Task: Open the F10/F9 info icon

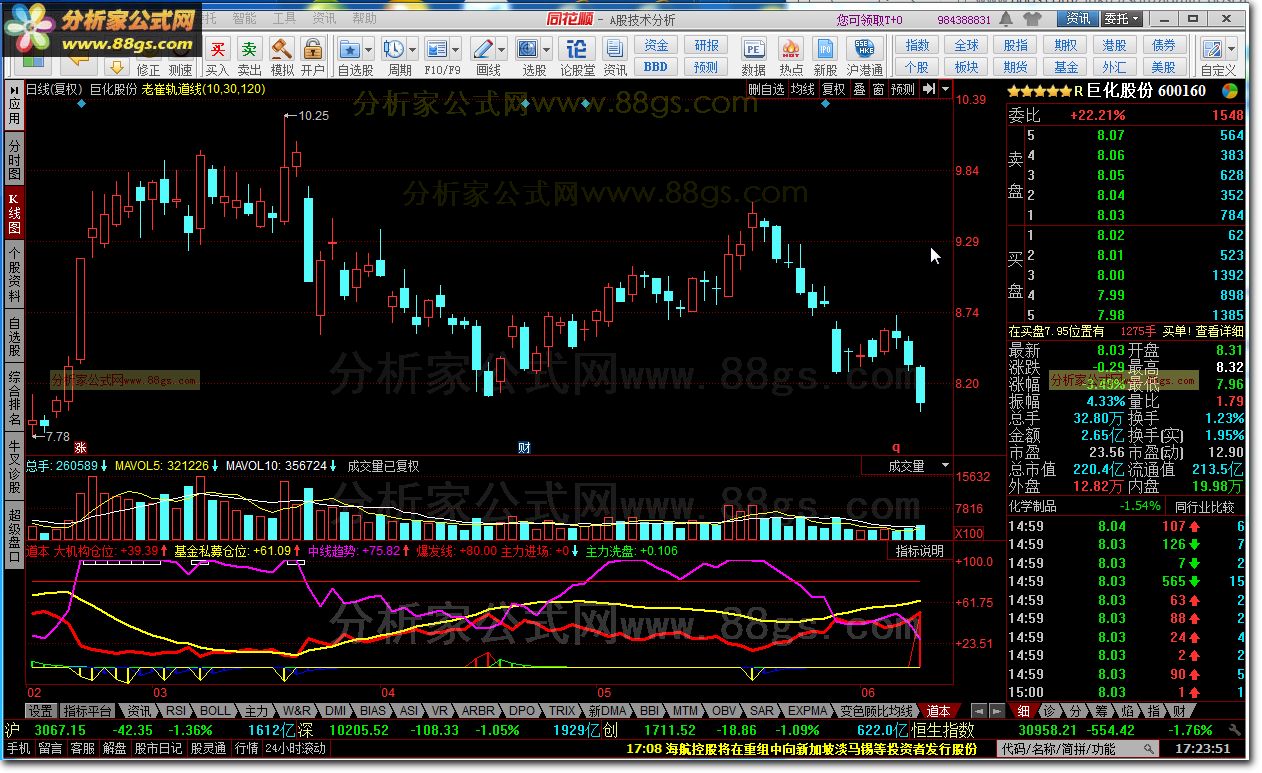Action: point(436,49)
